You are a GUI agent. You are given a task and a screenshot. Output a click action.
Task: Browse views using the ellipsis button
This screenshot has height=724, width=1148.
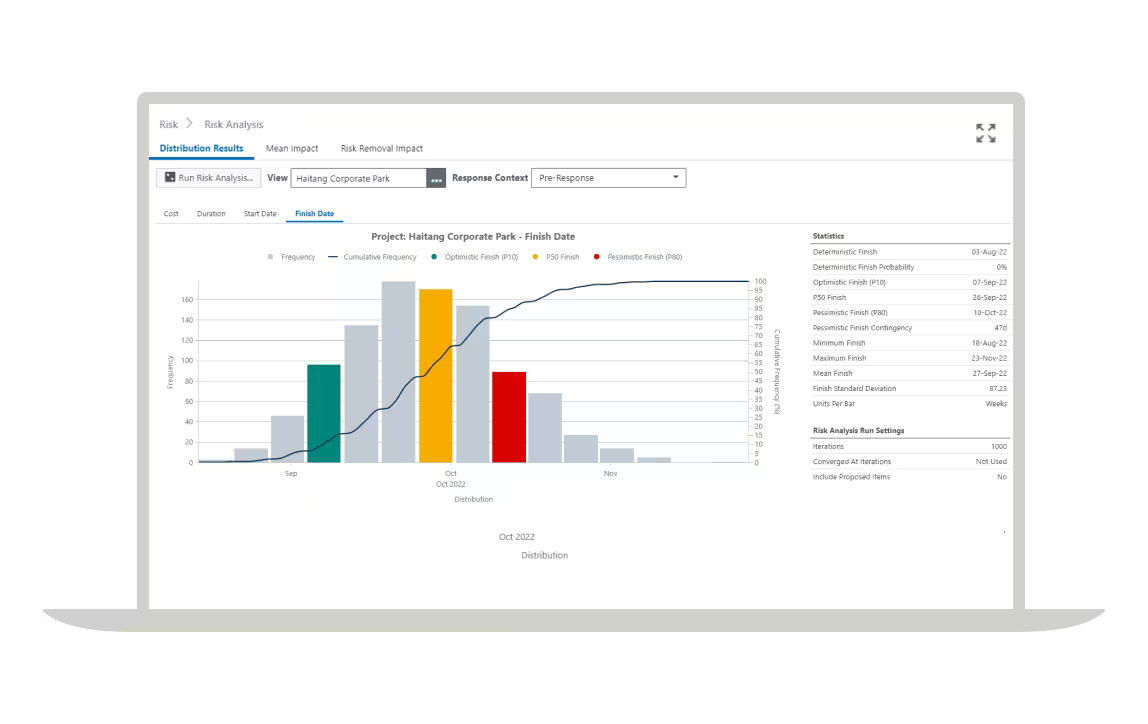click(436, 177)
